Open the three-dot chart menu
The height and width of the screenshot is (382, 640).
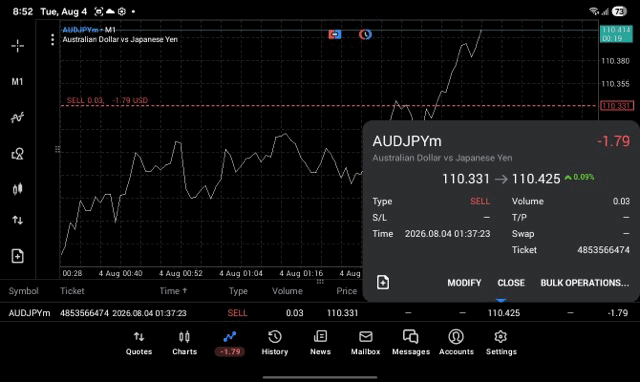52,40
